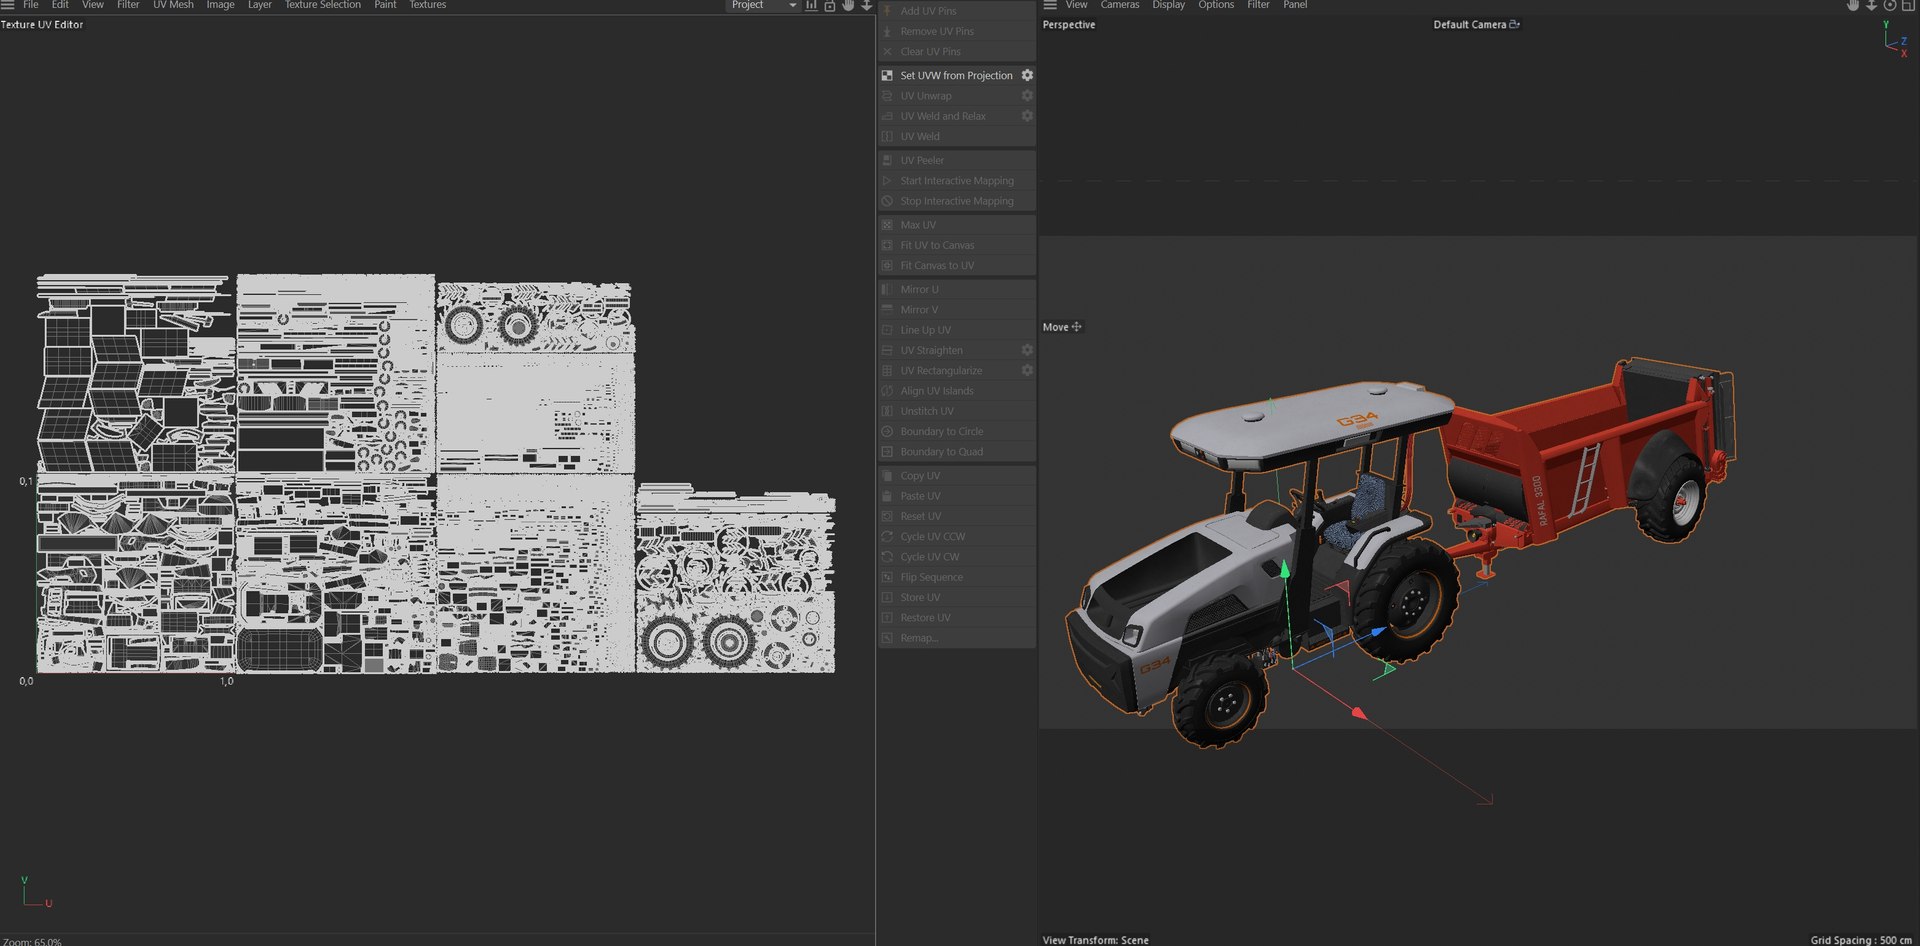1920x946 pixels.
Task: Click the lock icon beside the Project dropdown
Action: click(x=829, y=5)
